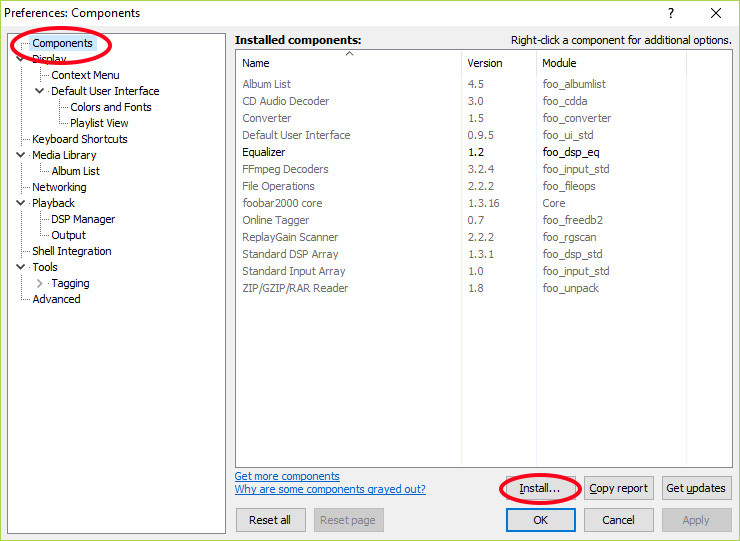This screenshot has height=541, width=740.
Task: Confirm preferences with the OK button
Action: click(x=541, y=520)
